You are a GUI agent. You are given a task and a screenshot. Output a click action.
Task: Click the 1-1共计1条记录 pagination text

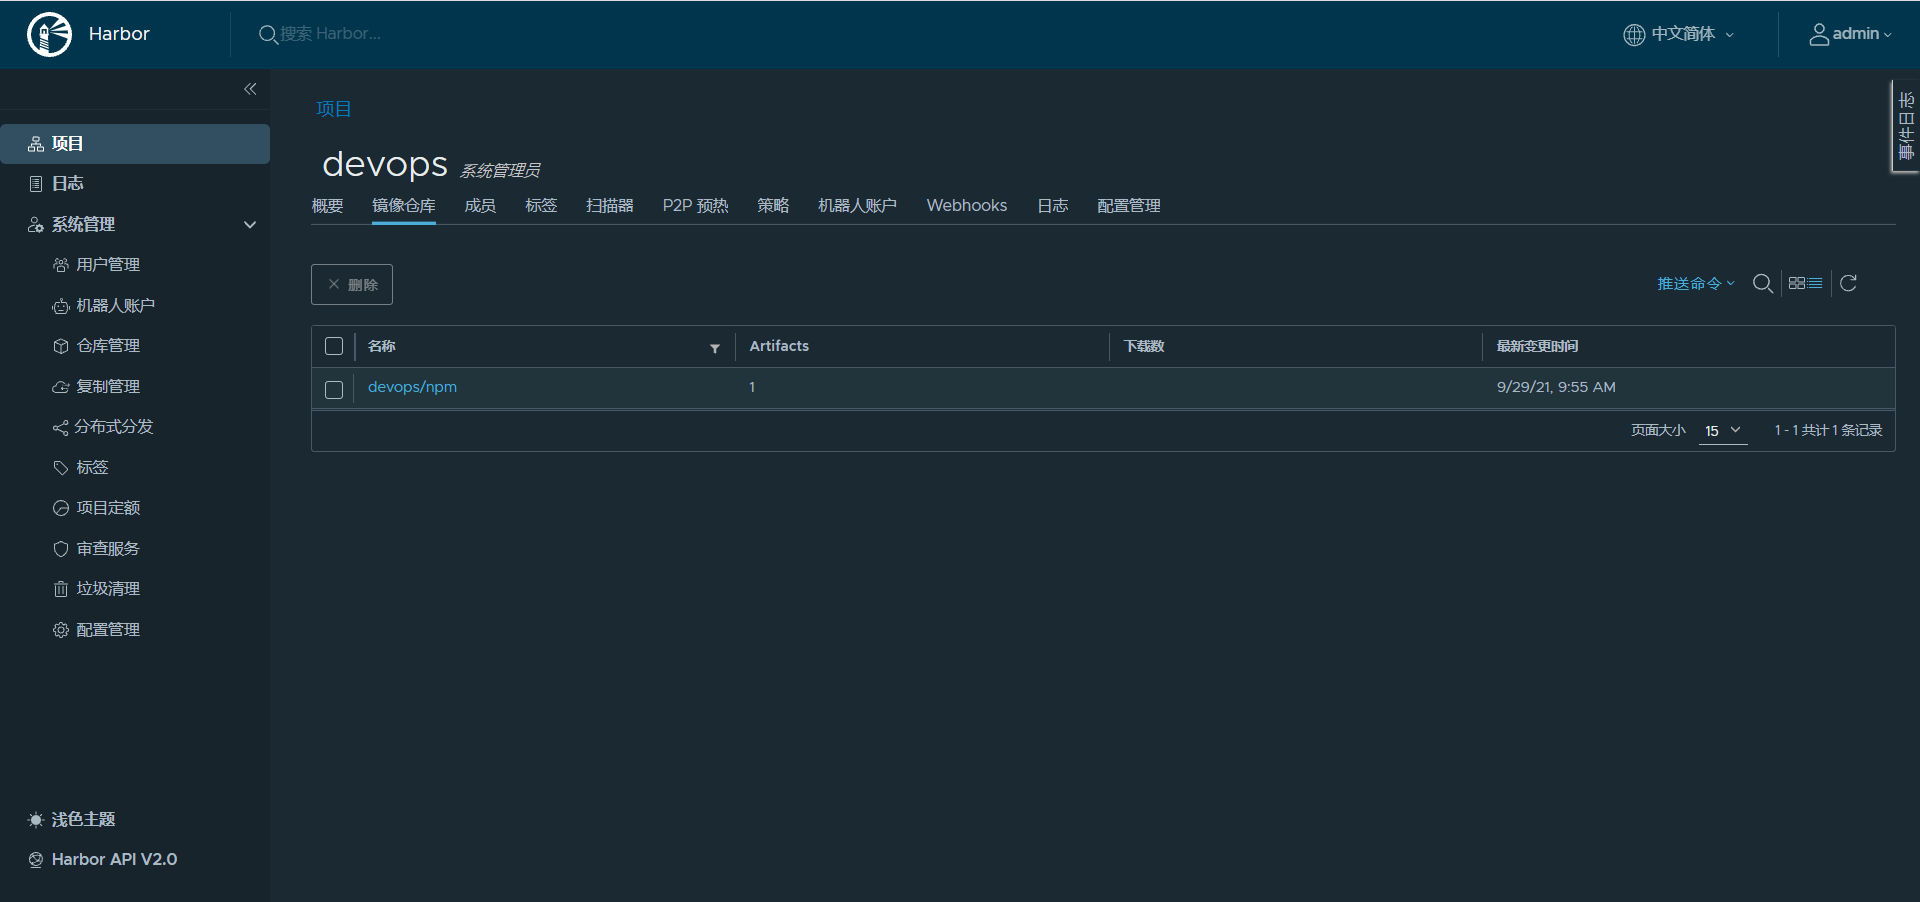pos(1828,431)
